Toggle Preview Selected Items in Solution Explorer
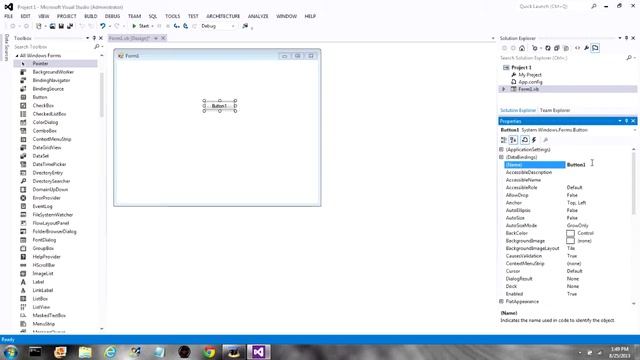This screenshot has height=360, width=640. pos(596,48)
